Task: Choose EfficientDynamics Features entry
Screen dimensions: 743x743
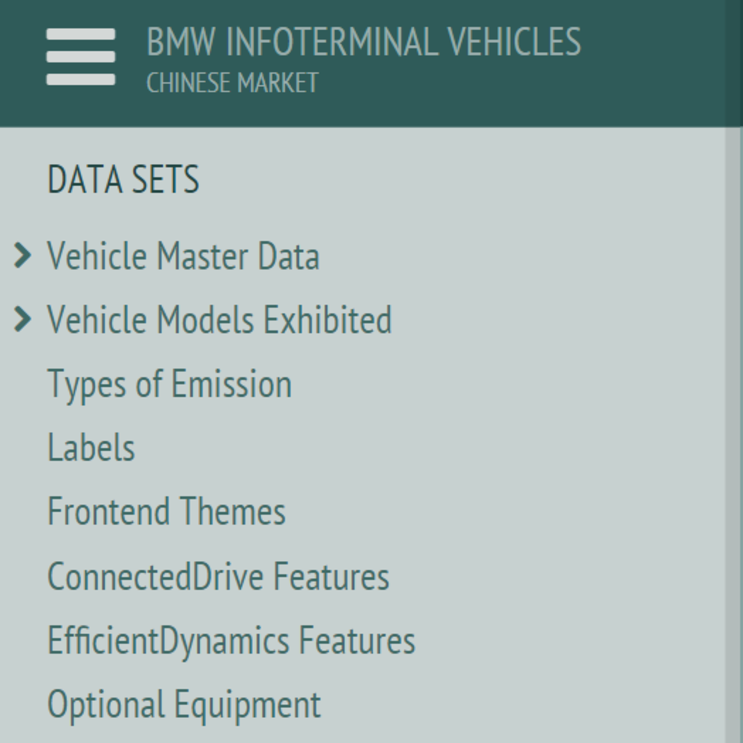Action: pos(231,641)
